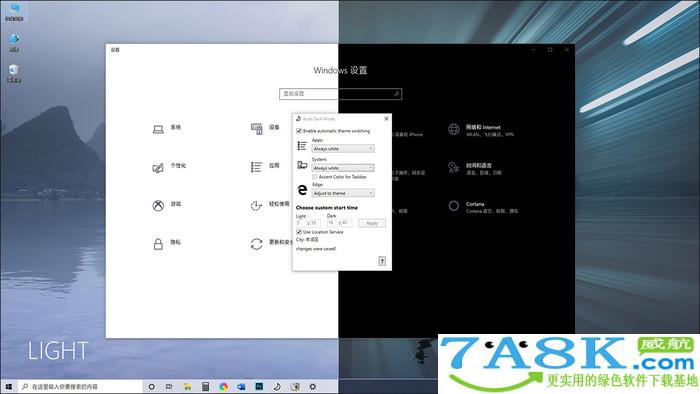This screenshot has width=700, height=394.
Task: Open the 个性化 personalization settings category
Action: [x=169, y=167]
